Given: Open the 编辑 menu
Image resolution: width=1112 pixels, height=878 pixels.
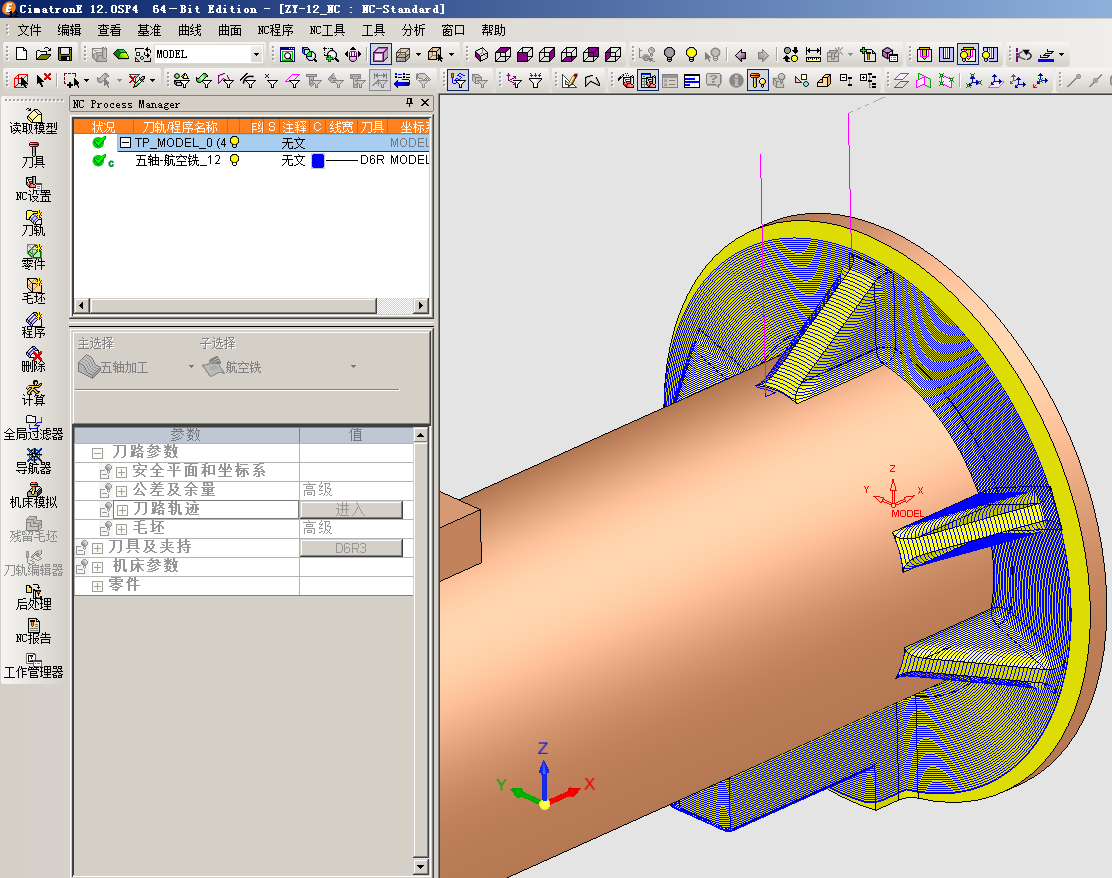Looking at the screenshot, I should coord(70,30).
